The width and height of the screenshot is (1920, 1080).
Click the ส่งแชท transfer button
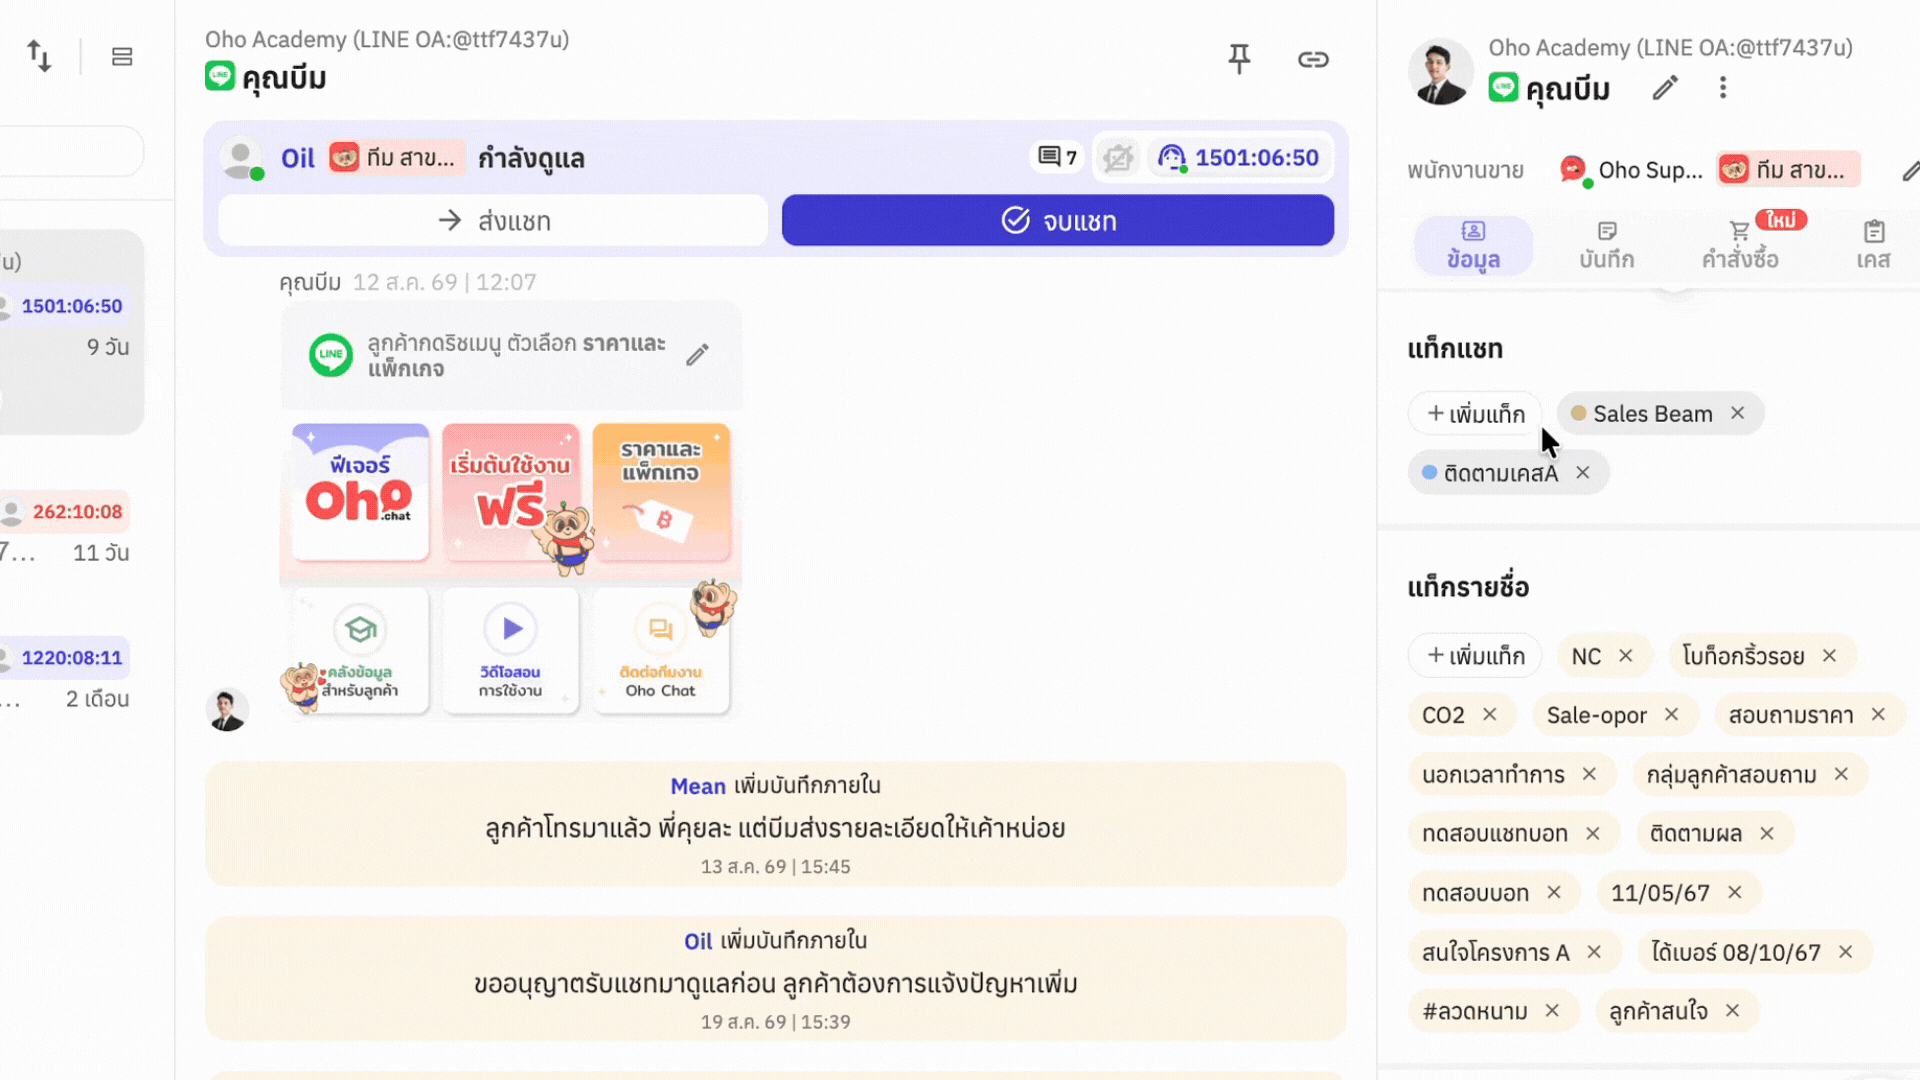click(x=493, y=220)
